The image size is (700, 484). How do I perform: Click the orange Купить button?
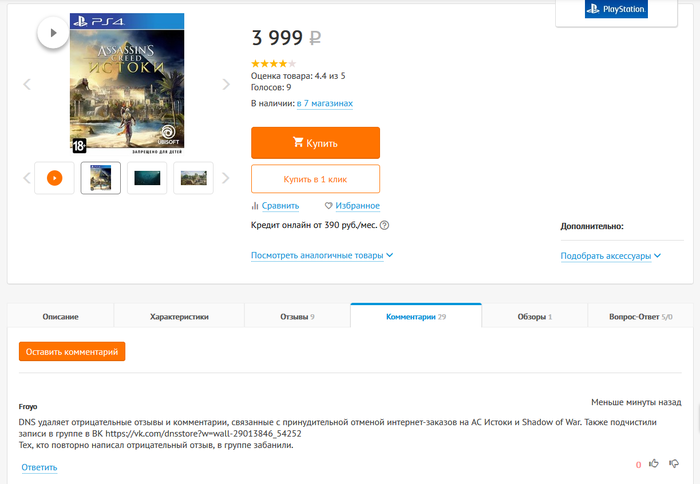315,143
